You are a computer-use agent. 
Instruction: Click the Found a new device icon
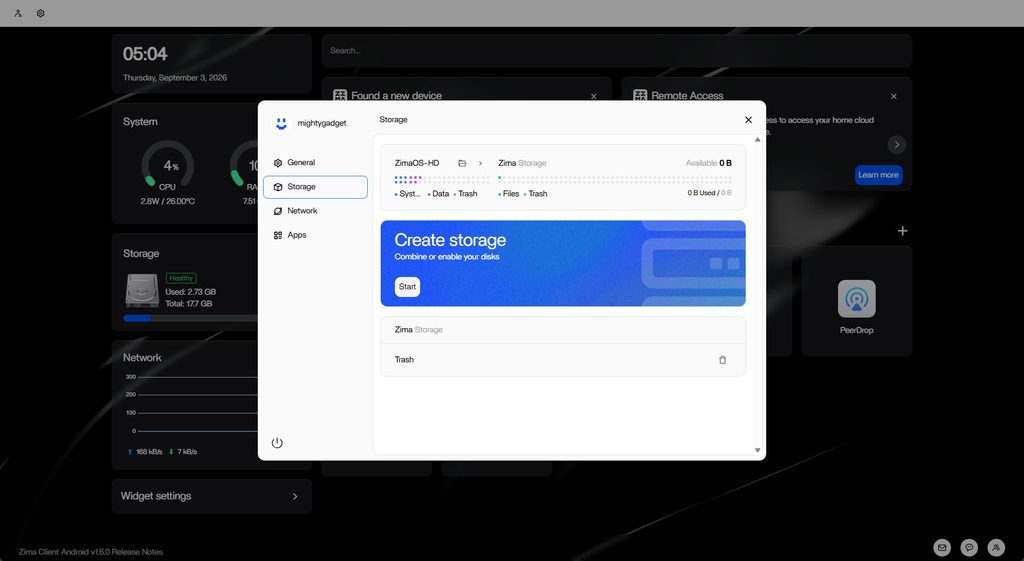point(340,96)
